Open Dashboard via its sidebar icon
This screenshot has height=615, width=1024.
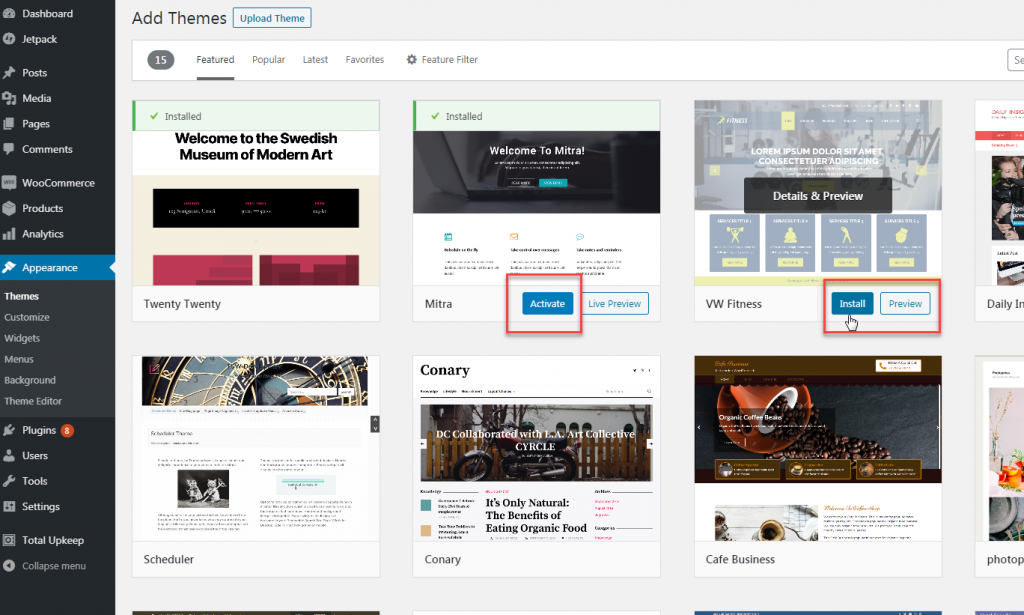(x=8, y=13)
